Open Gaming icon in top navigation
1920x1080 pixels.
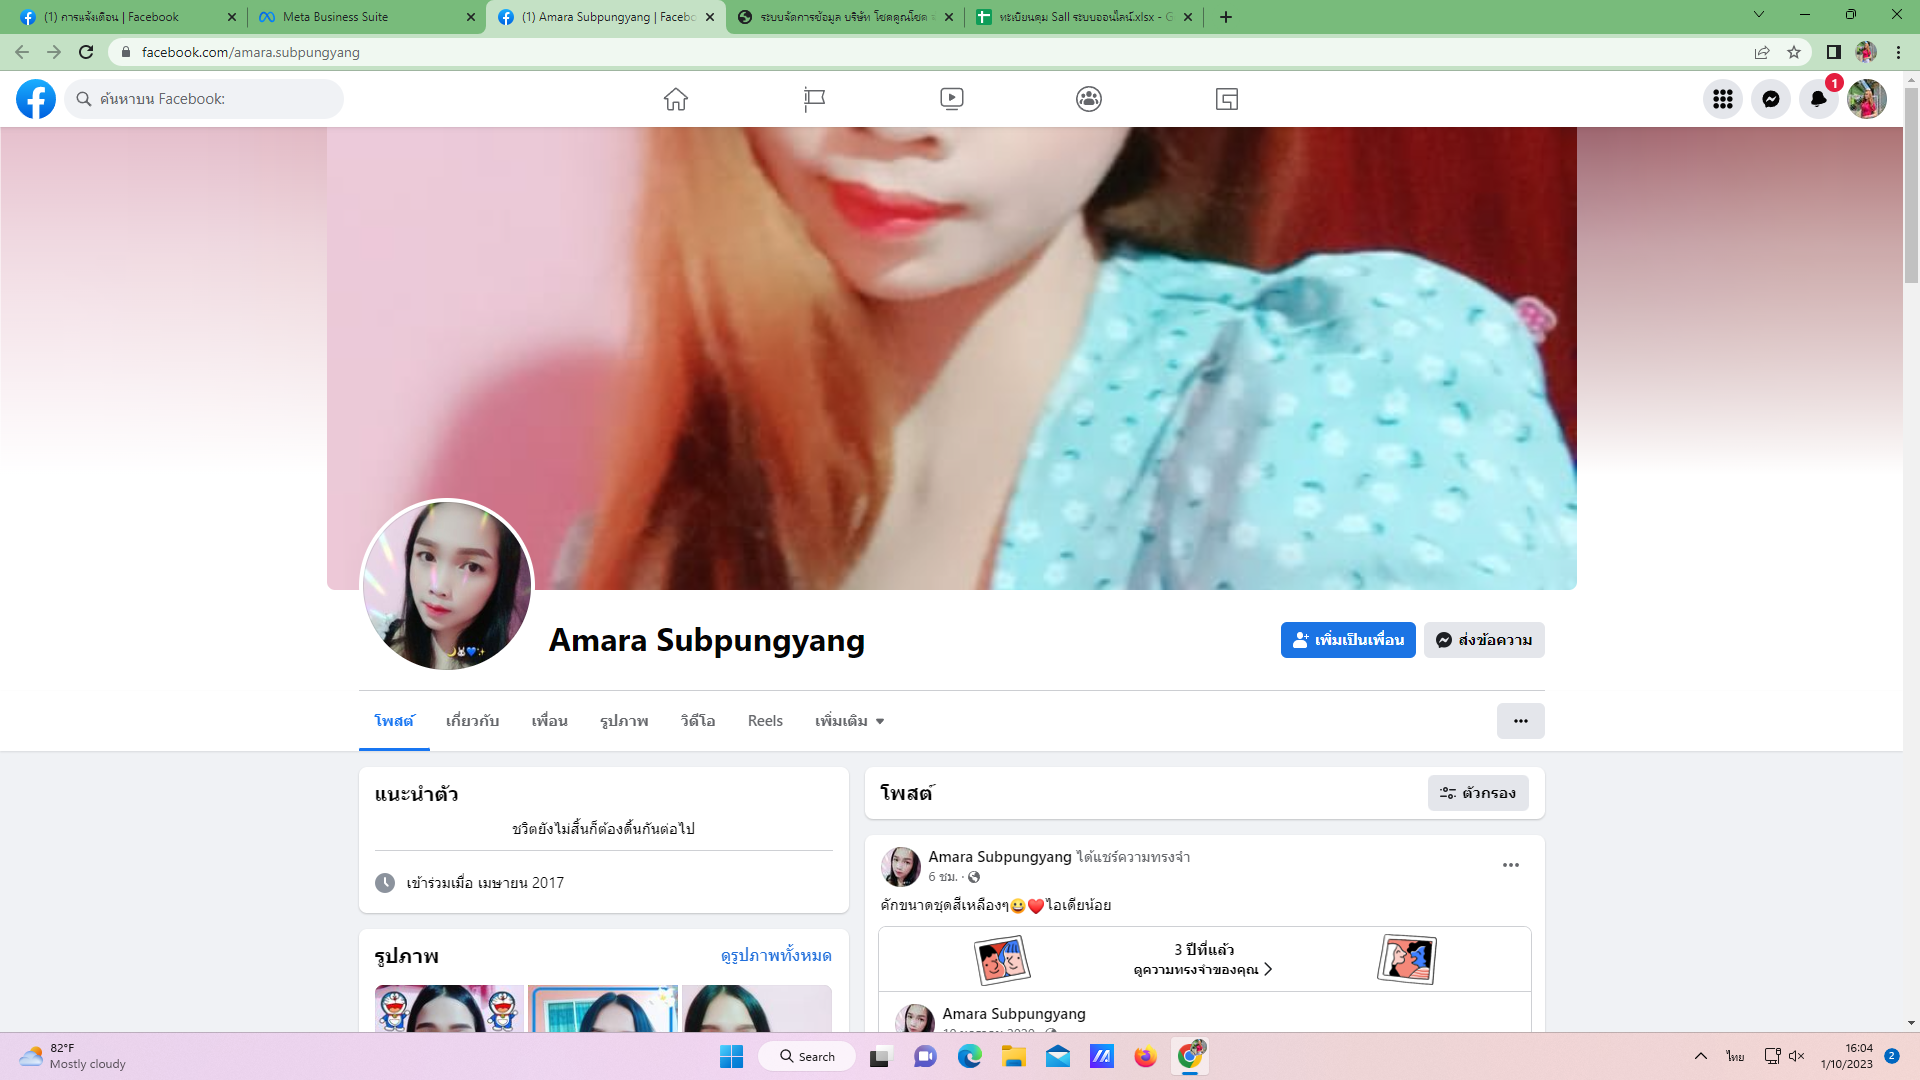click(1227, 99)
